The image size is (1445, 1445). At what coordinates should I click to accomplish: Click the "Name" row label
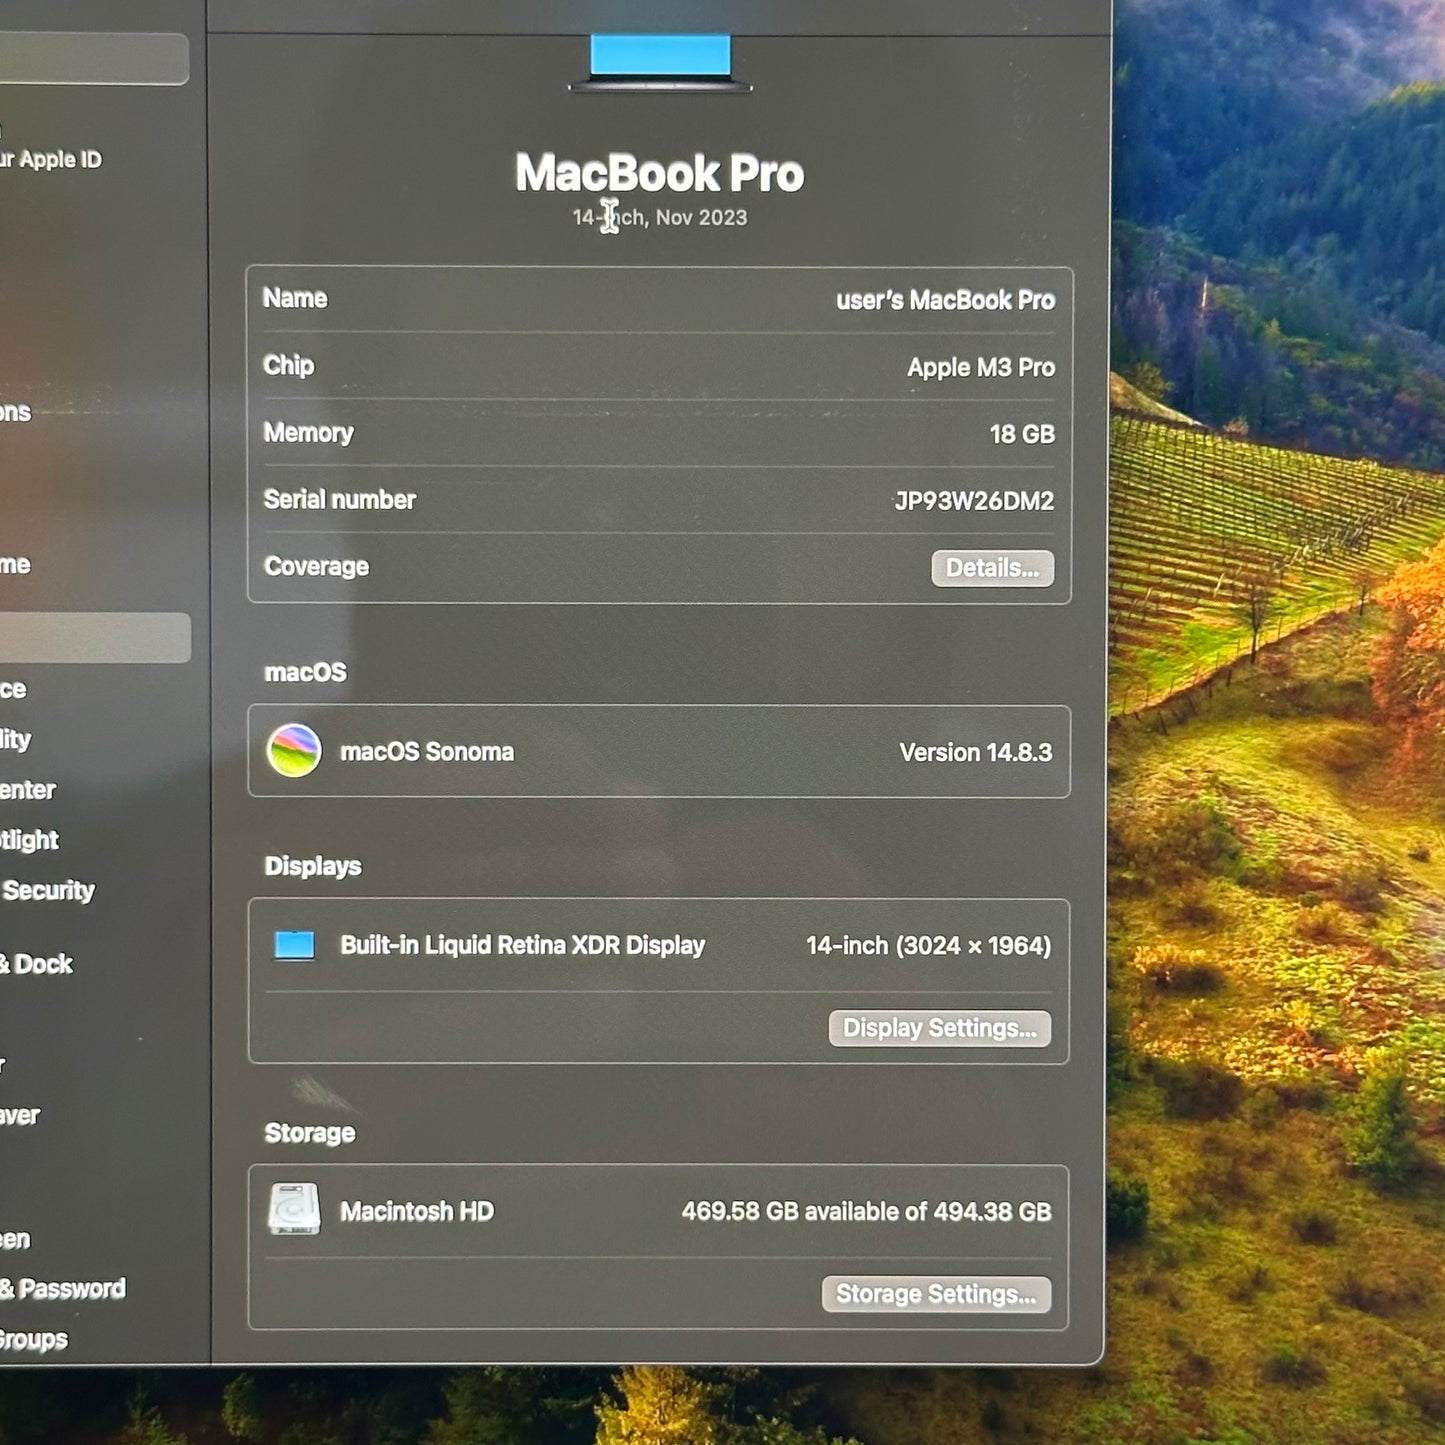[x=295, y=298]
